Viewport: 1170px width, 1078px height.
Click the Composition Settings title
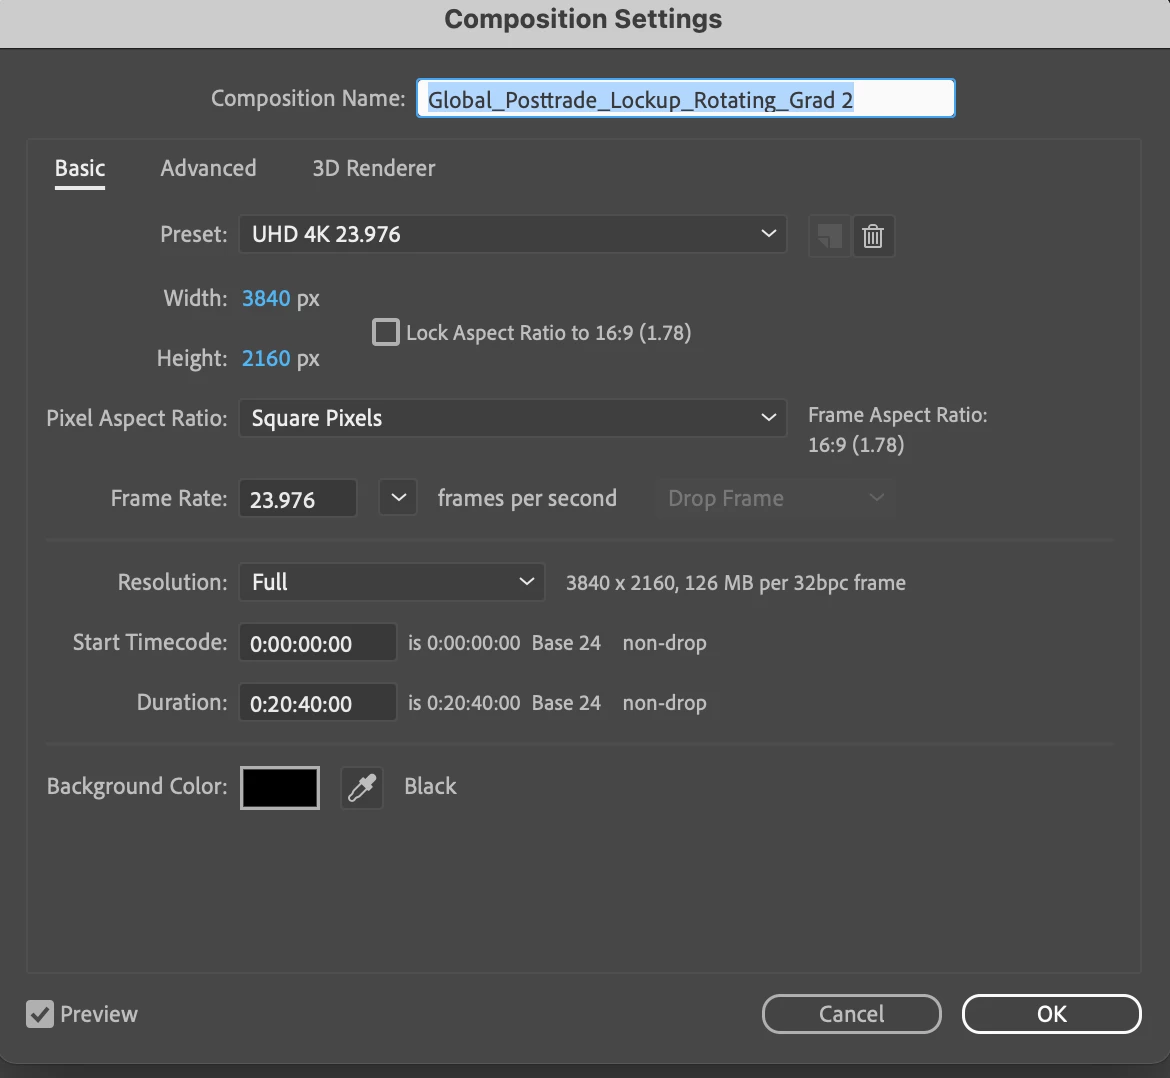click(584, 19)
